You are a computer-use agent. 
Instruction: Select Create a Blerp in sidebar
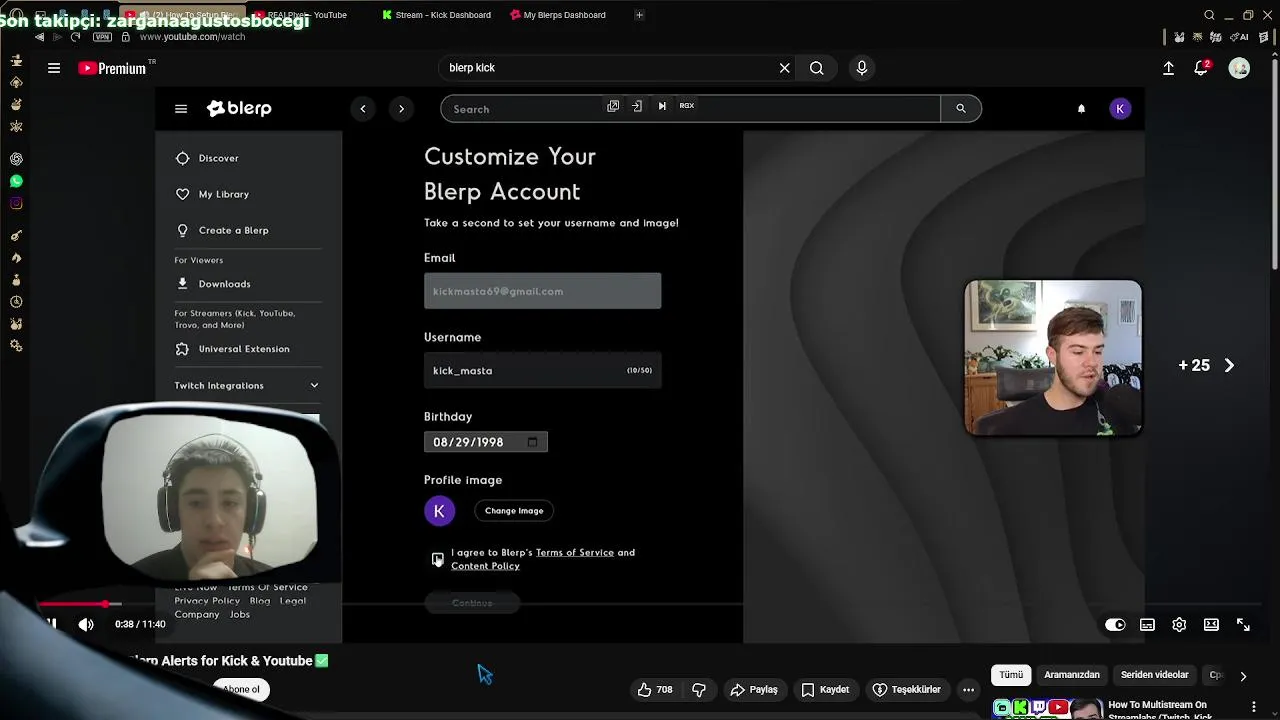coord(233,230)
